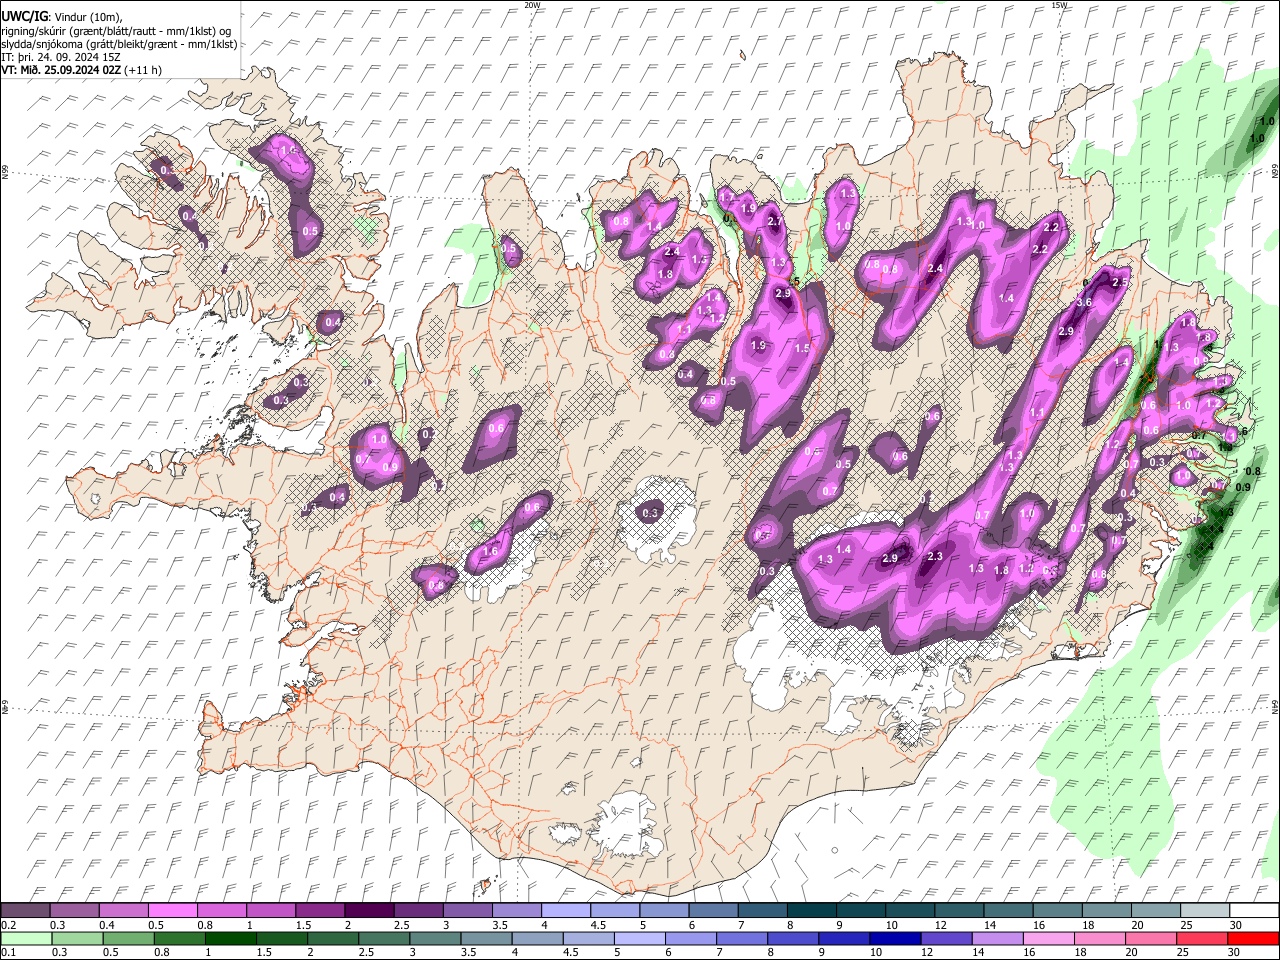Pick the dark teal top swatch between 8 and 9
1280x960 pixels.
pyautogui.click(x=810, y=911)
